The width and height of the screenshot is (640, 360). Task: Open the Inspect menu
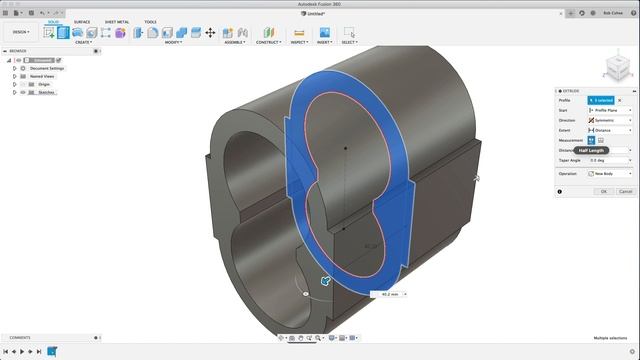pos(300,42)
